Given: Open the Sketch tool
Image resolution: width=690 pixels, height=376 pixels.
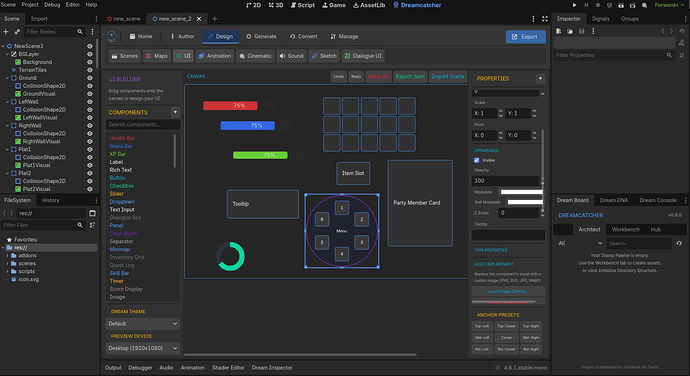Looking at the screenshot, I should click(324, 56).
